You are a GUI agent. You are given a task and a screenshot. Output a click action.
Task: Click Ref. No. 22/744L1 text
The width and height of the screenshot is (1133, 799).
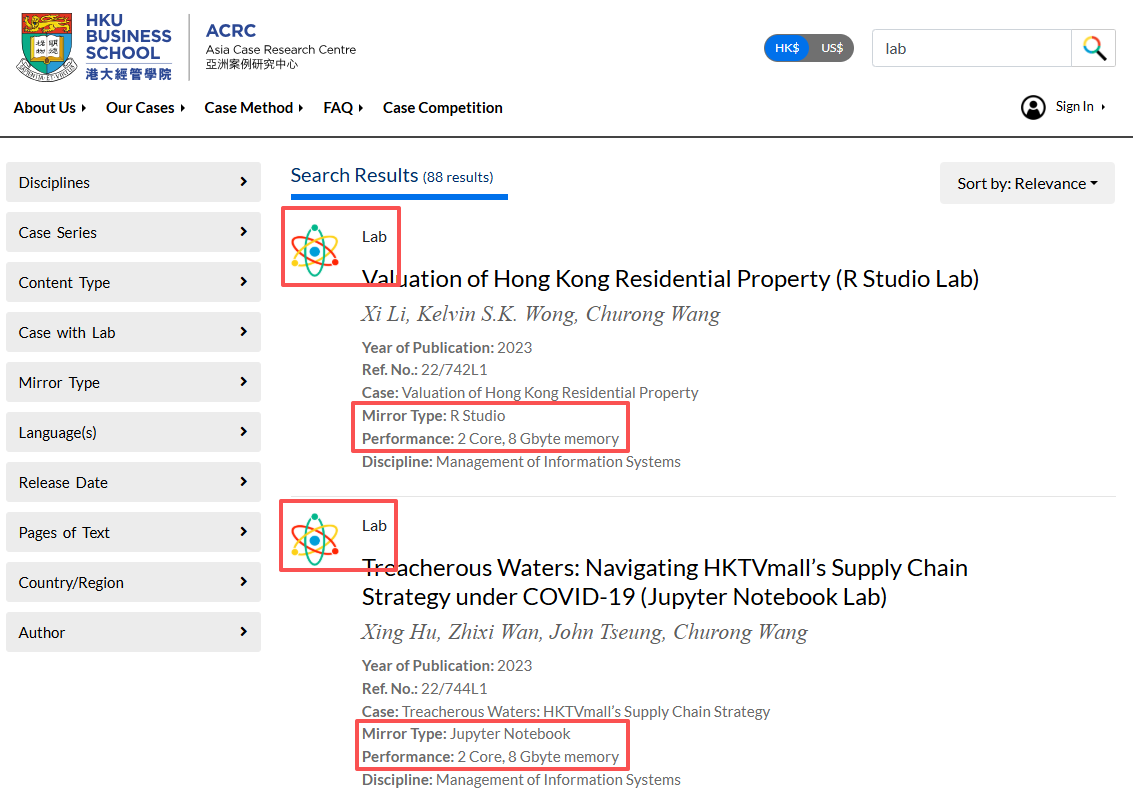click(425, 688)
